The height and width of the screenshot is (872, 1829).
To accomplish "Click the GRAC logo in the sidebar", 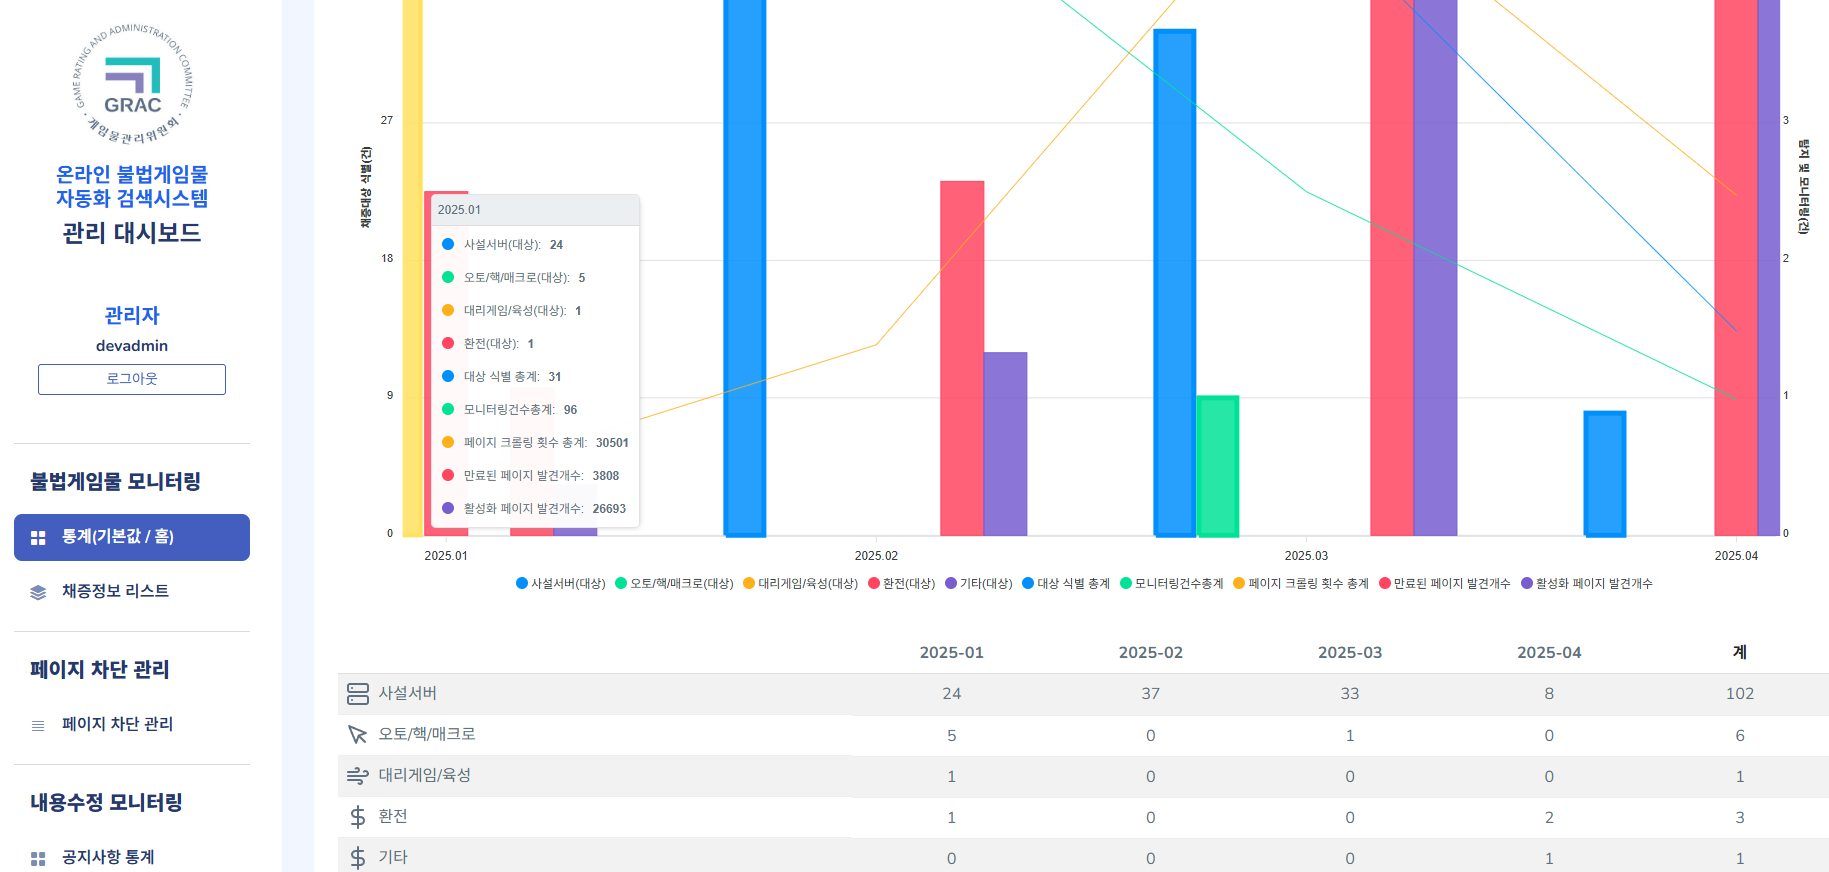I will pos(132,84).
